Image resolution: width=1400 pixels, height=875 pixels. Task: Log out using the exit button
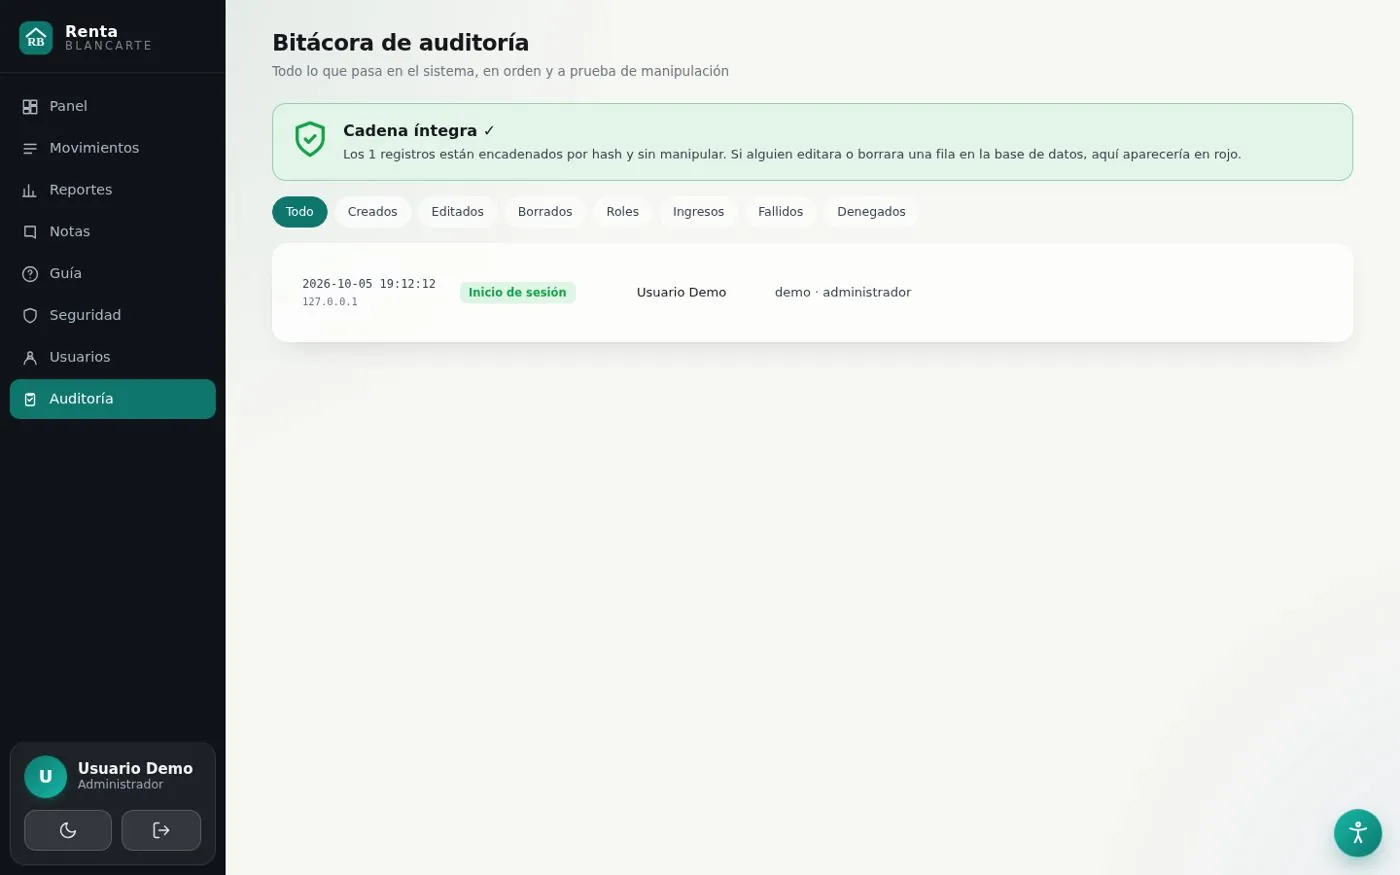tap(161, 830)
